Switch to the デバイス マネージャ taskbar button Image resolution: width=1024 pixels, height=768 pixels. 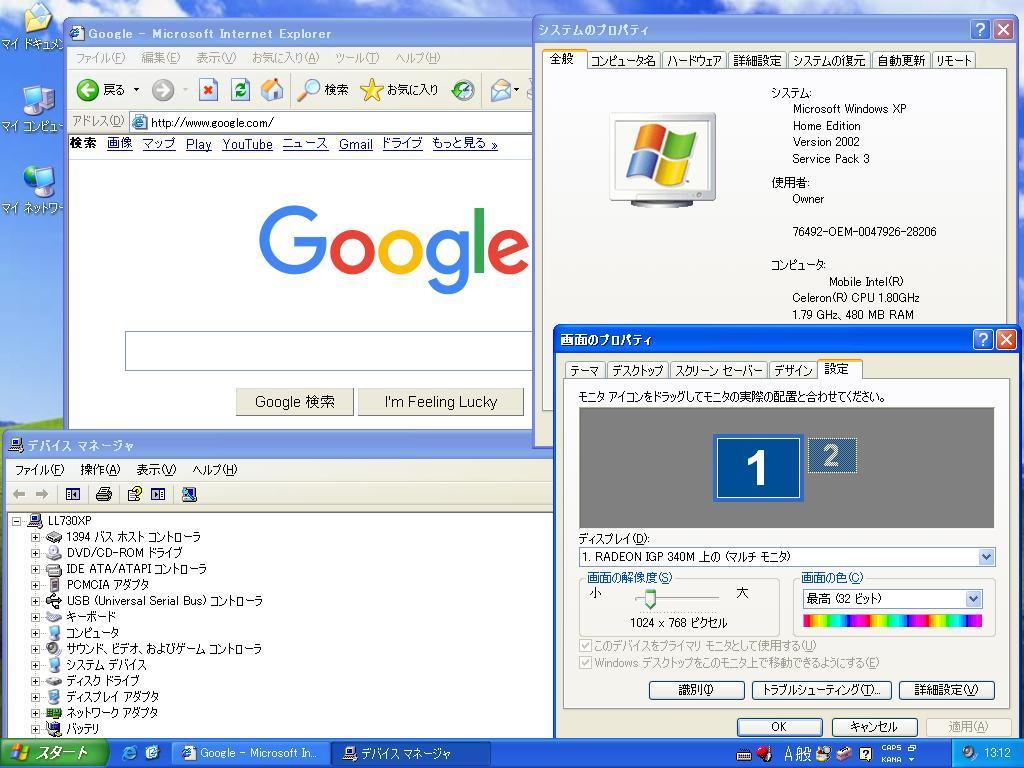pyautogui.click(x=410, y=753)
